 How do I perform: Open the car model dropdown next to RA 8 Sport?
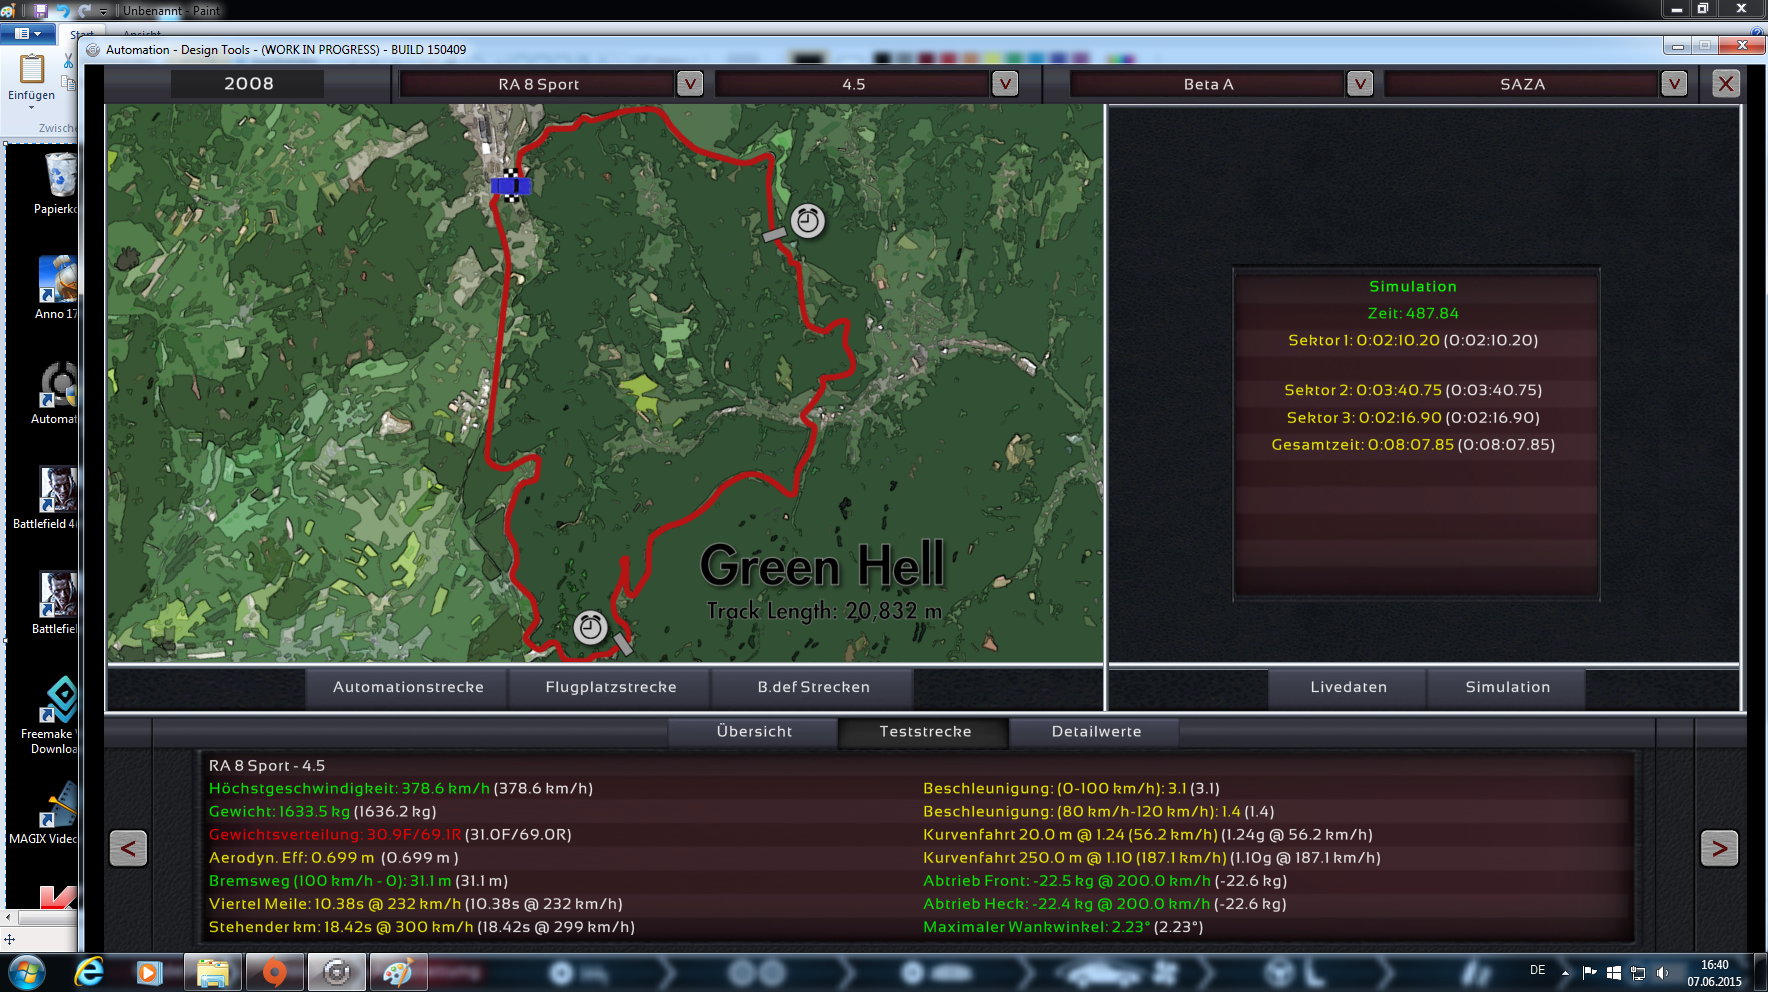(690, 84)
